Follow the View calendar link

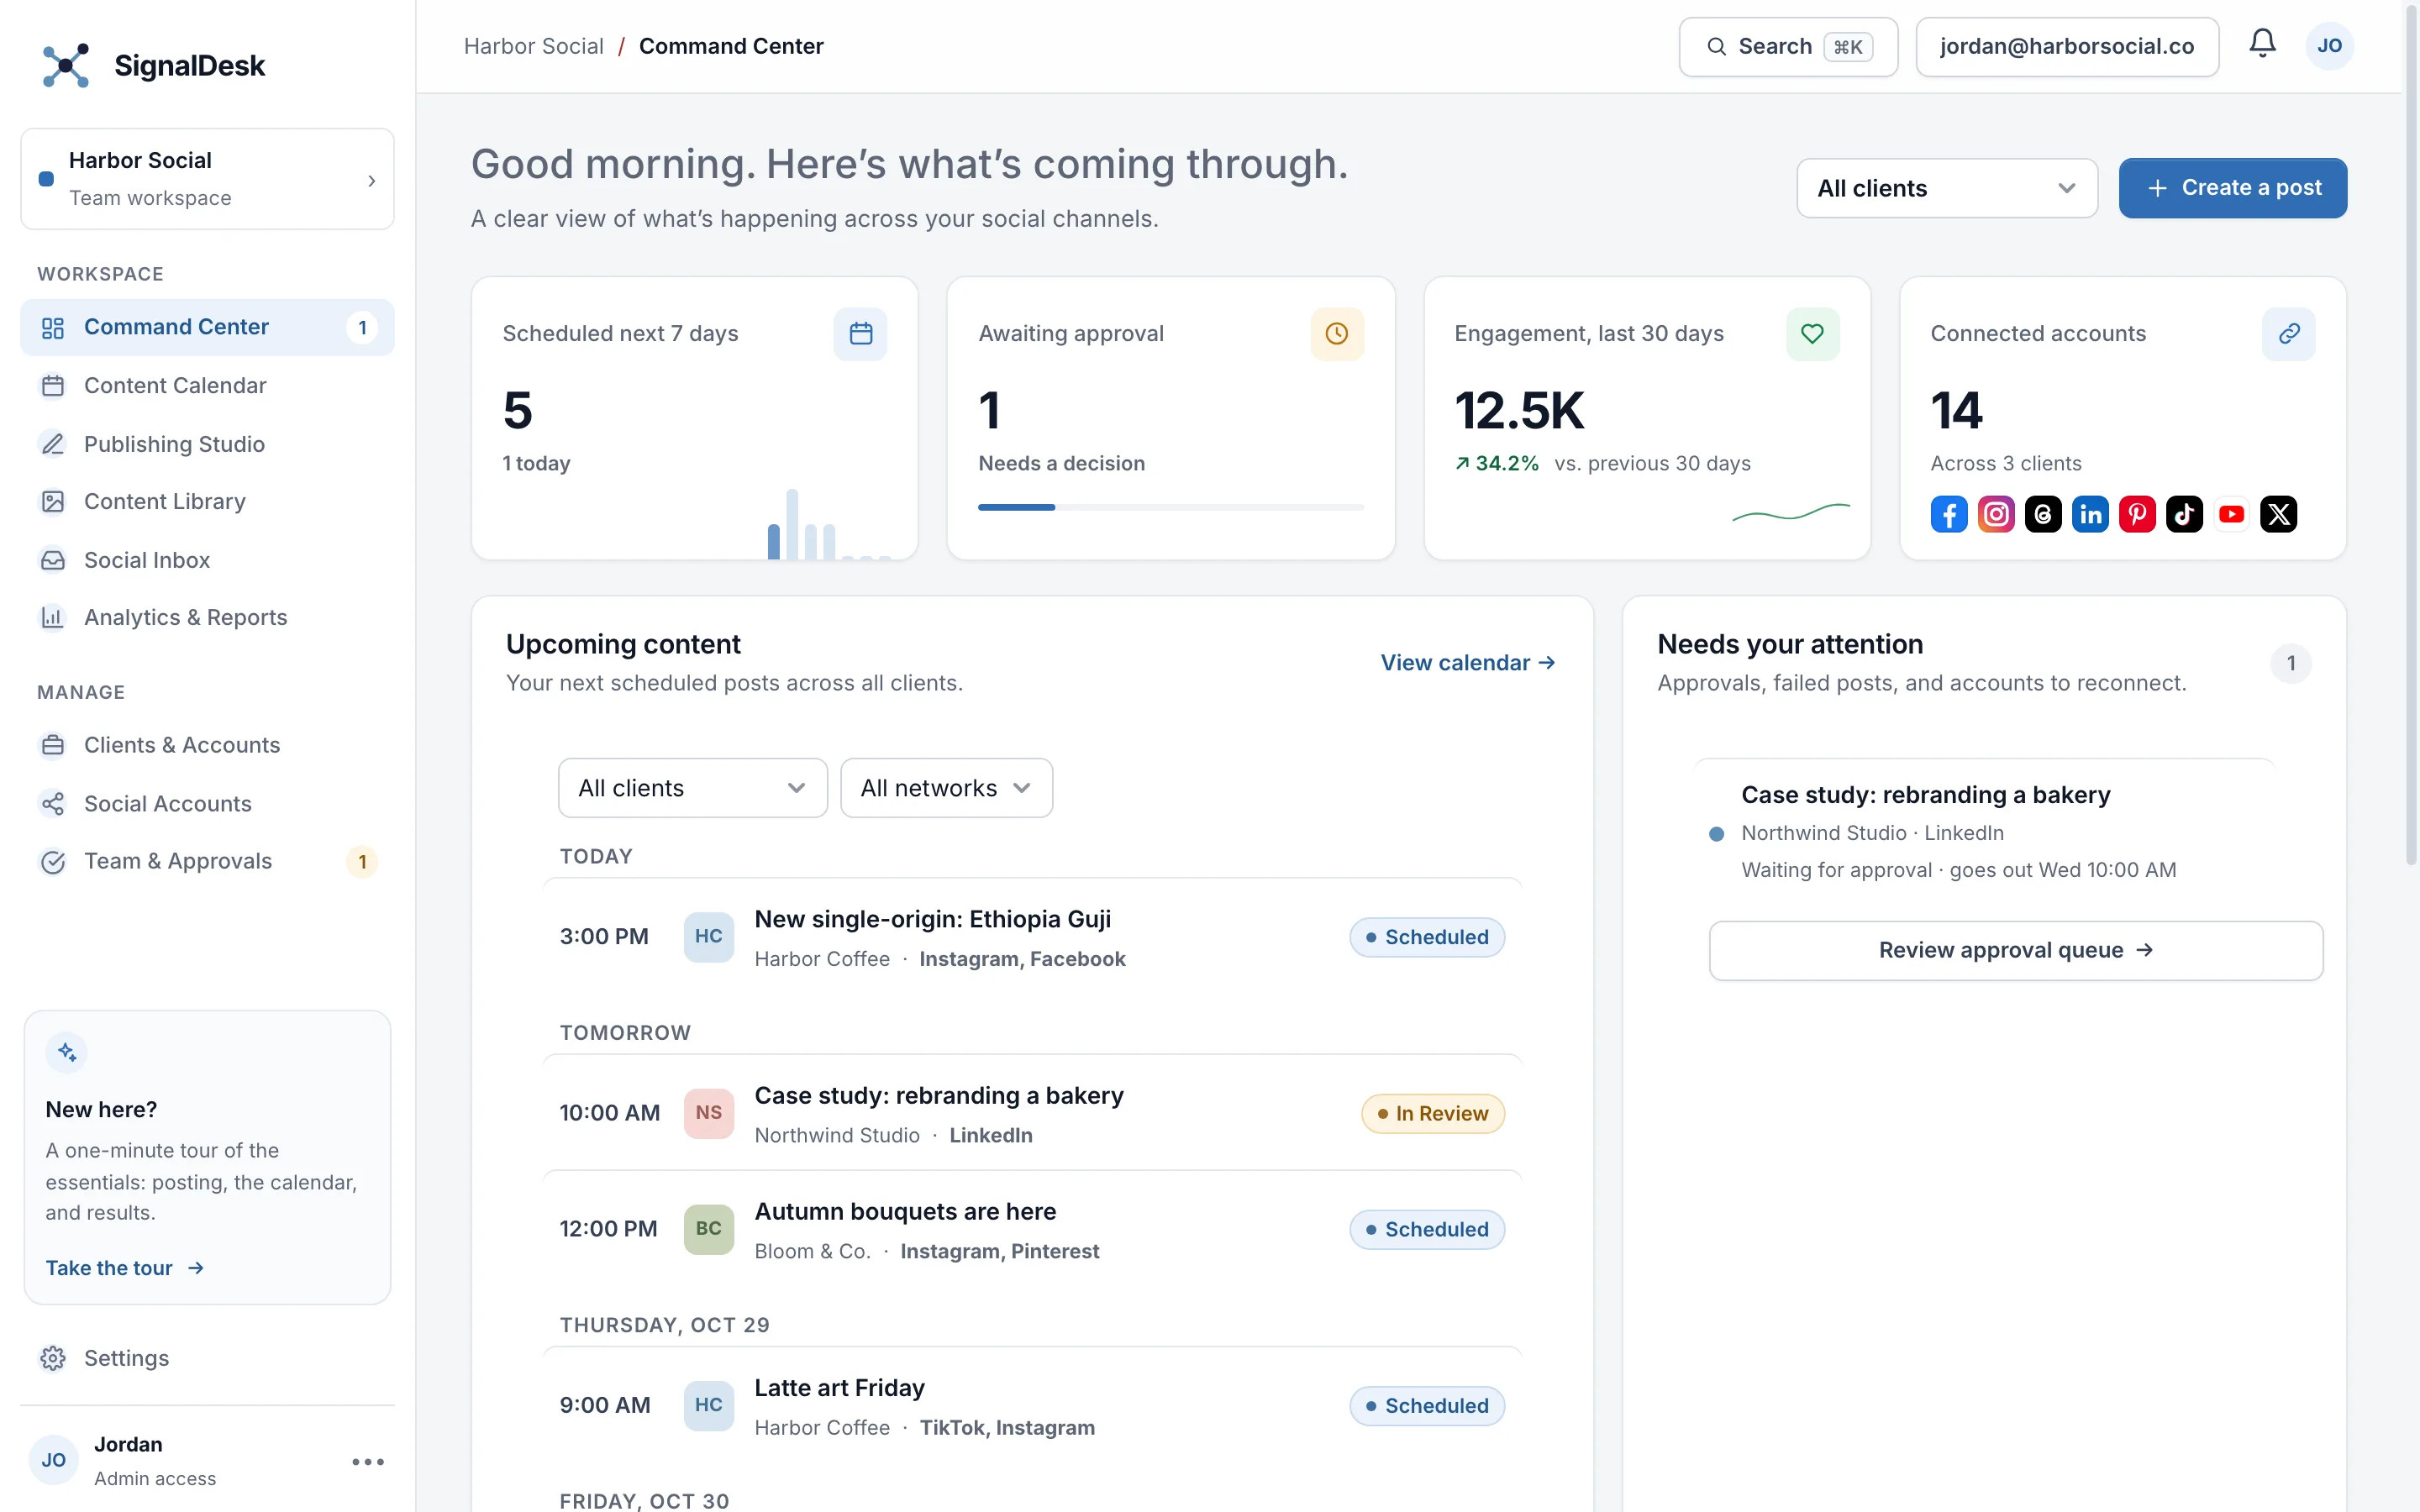coord(1468,663)
